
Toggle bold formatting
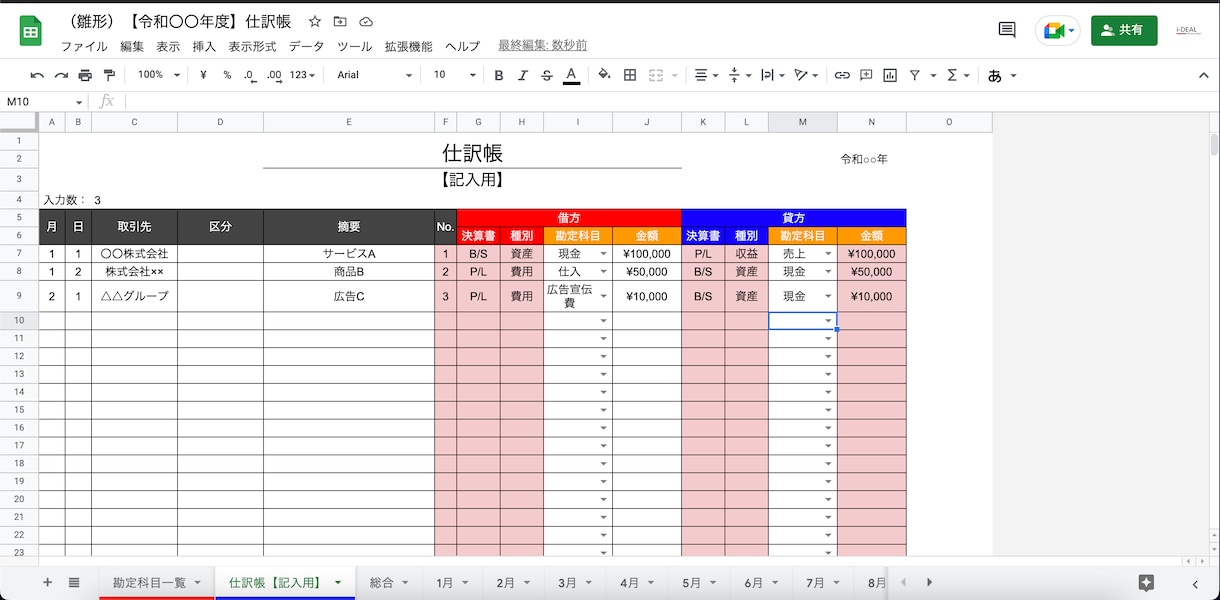pyautogui.click(x=499, y=75)
